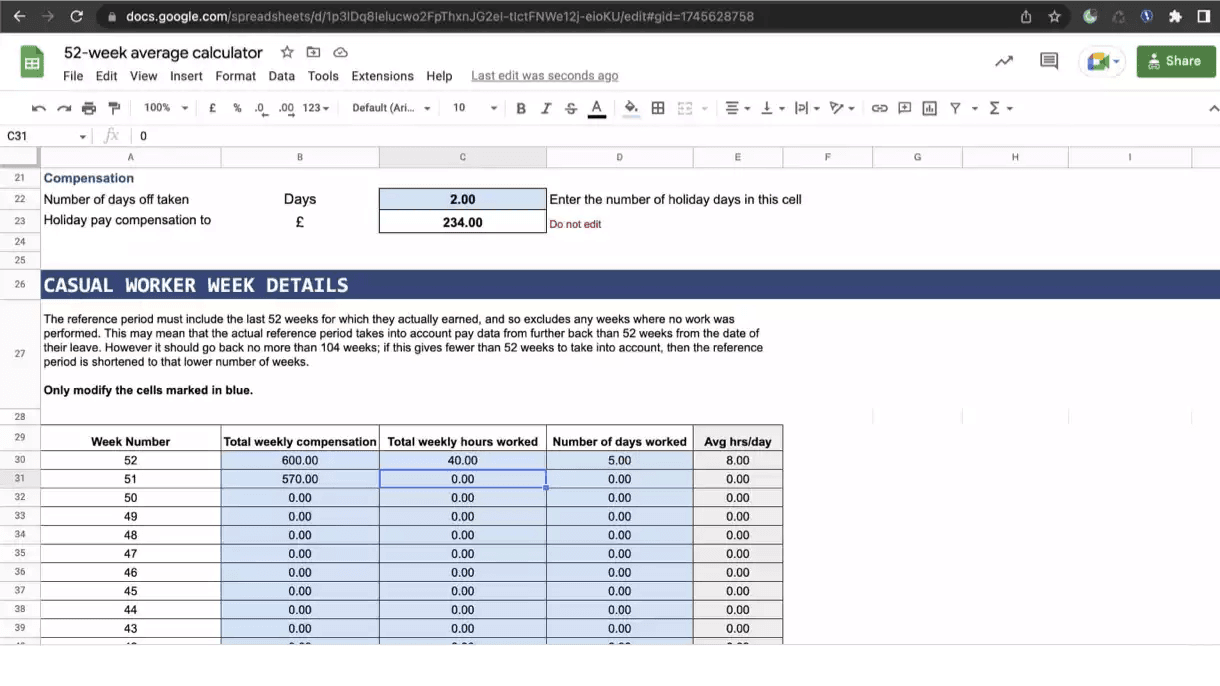Screen dimensions: 1220x686
Task: Open the zoom level dropdown
Action: pos(165,108)
